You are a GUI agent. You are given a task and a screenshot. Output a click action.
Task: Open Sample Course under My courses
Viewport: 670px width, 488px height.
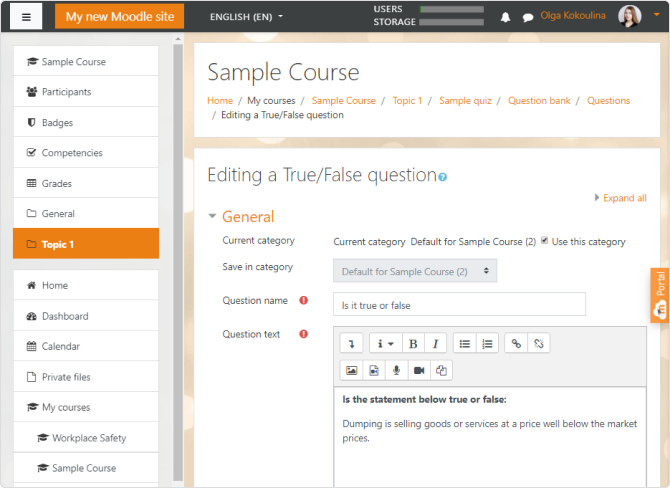pos(86,468)
